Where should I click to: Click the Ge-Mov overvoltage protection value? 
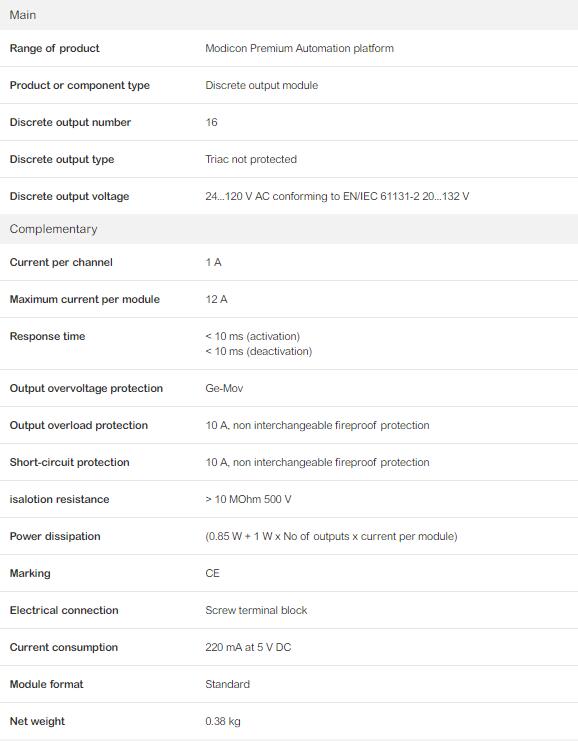[x=224, y=388]
